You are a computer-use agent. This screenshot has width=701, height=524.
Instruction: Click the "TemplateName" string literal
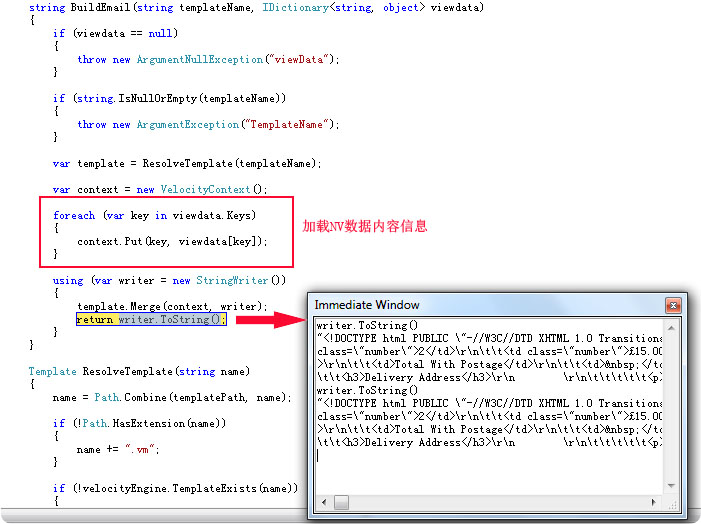(287, 124)
